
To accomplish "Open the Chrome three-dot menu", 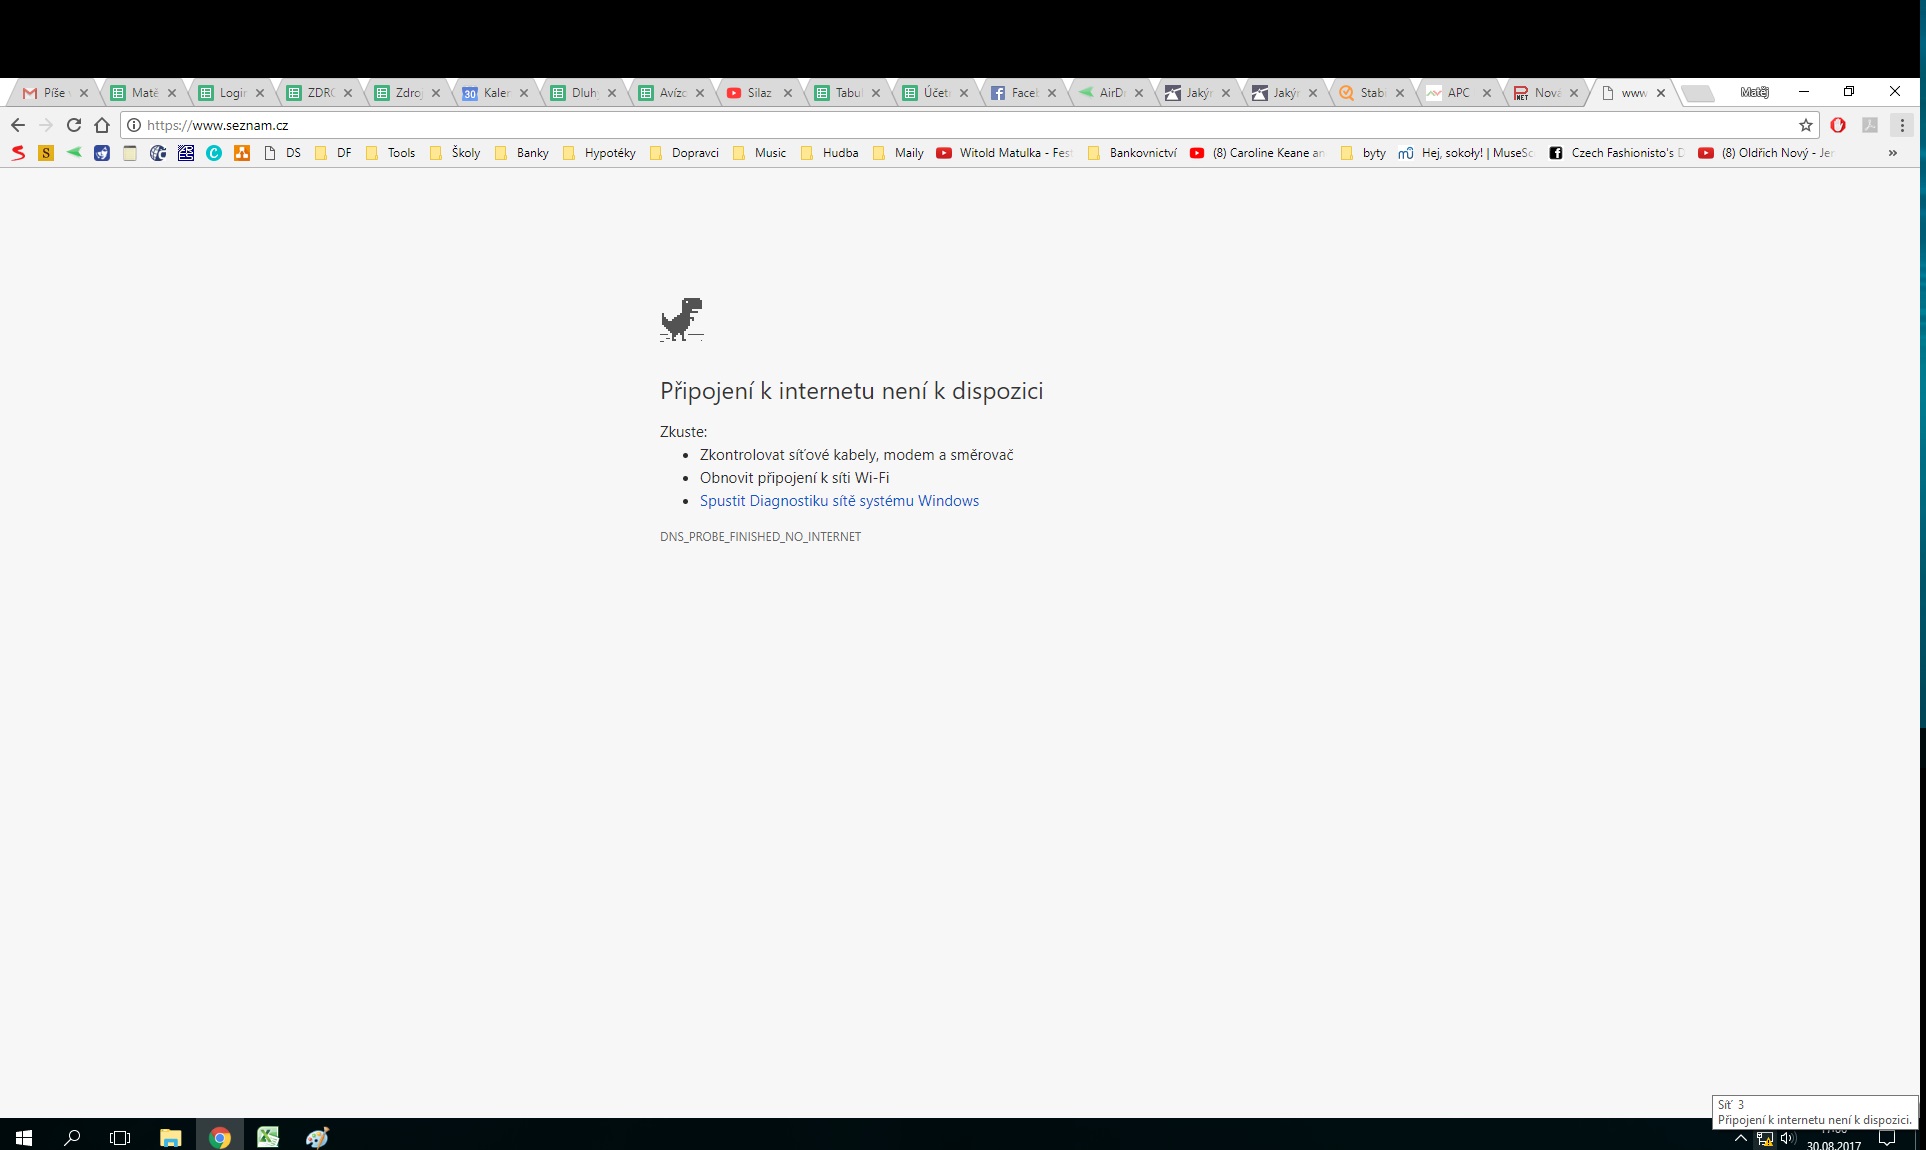I will point(1902,125).
